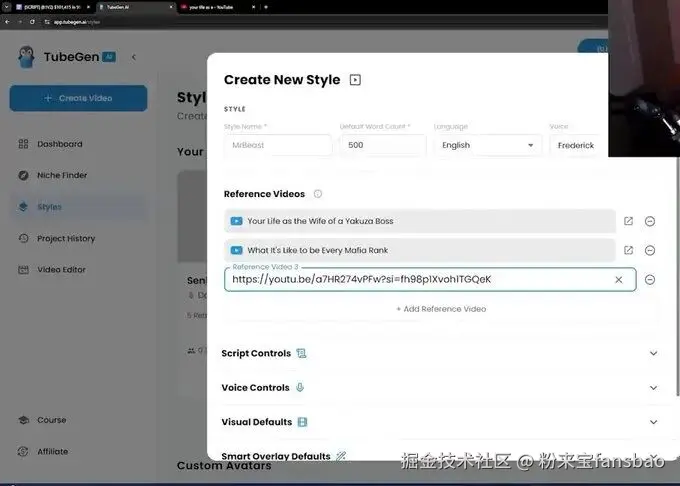Click the Affiliate icon in the sidebar
The height and width of the screenshot is (486, 680).
[23, 451]
